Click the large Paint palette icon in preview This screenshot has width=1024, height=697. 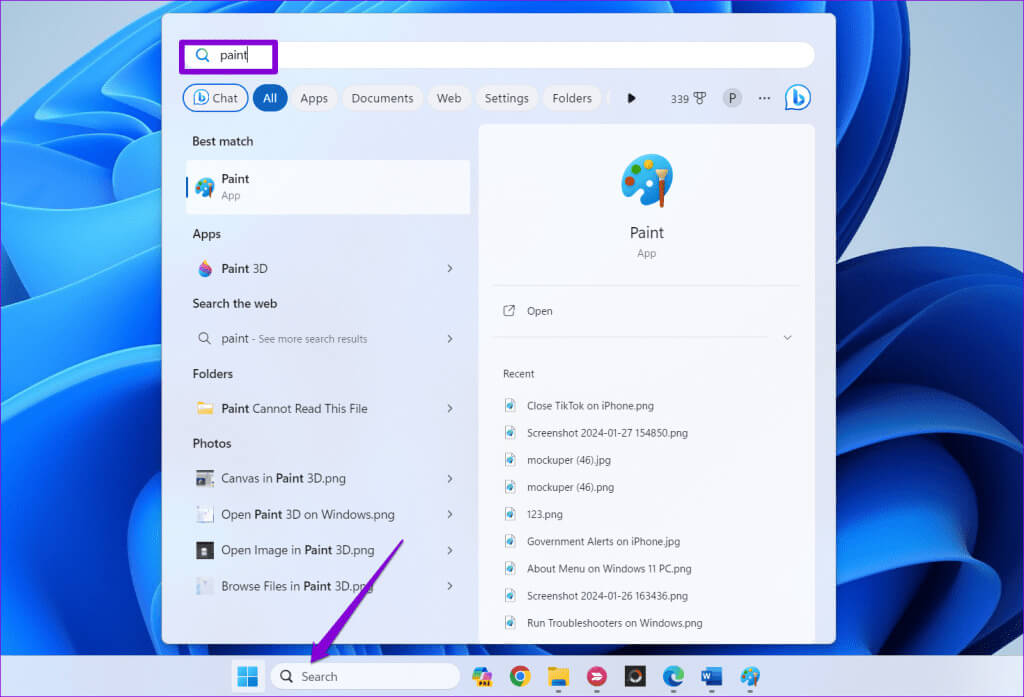[x=647, y=180]
